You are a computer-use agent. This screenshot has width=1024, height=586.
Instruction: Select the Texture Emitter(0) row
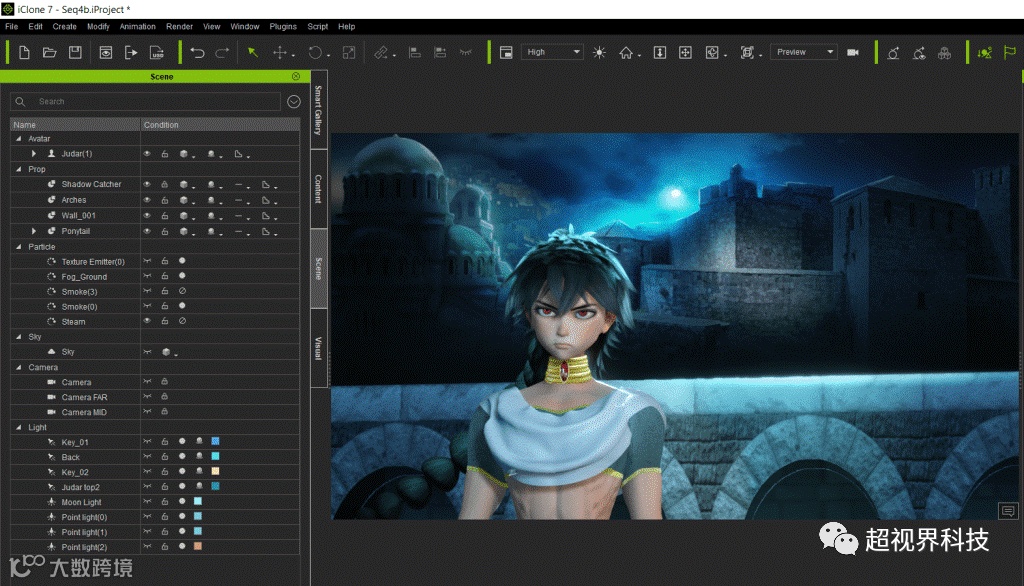(155, 261)
